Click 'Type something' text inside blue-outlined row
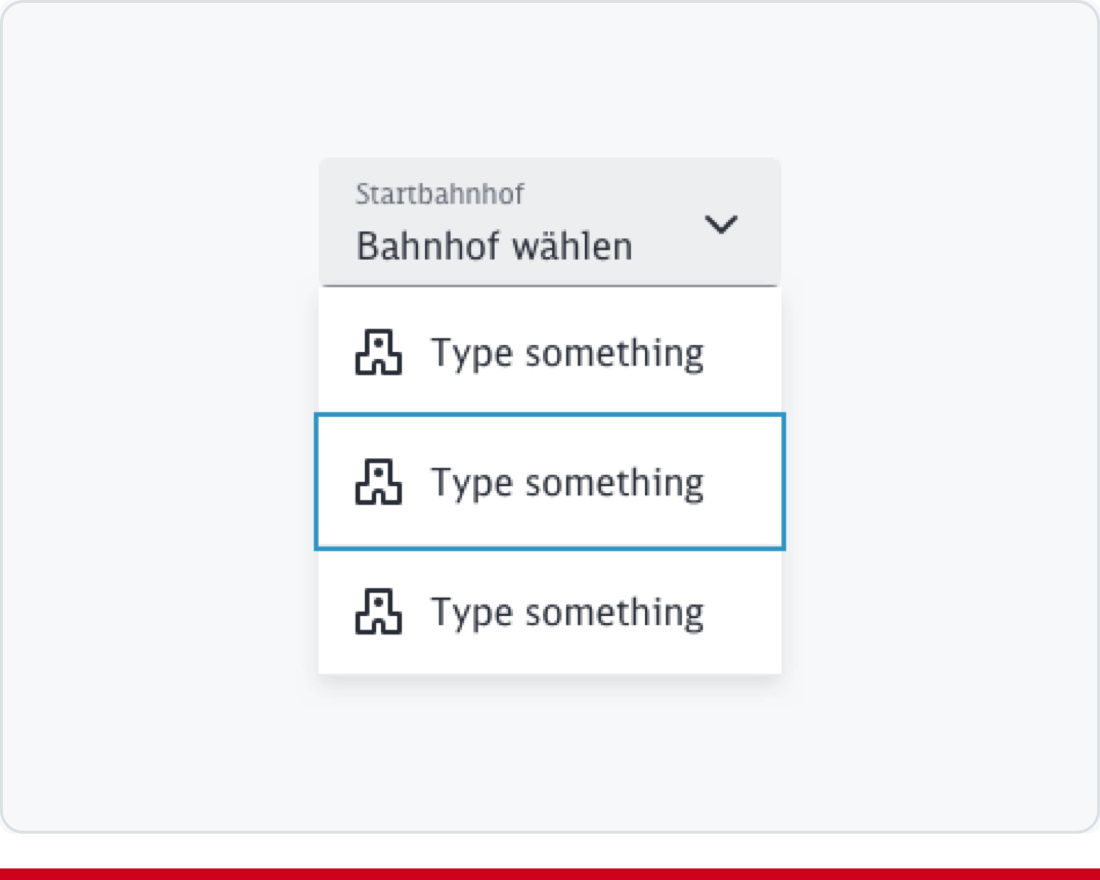Image resolution: width=1100 pixels, height=880 pixels. [567, 482]
